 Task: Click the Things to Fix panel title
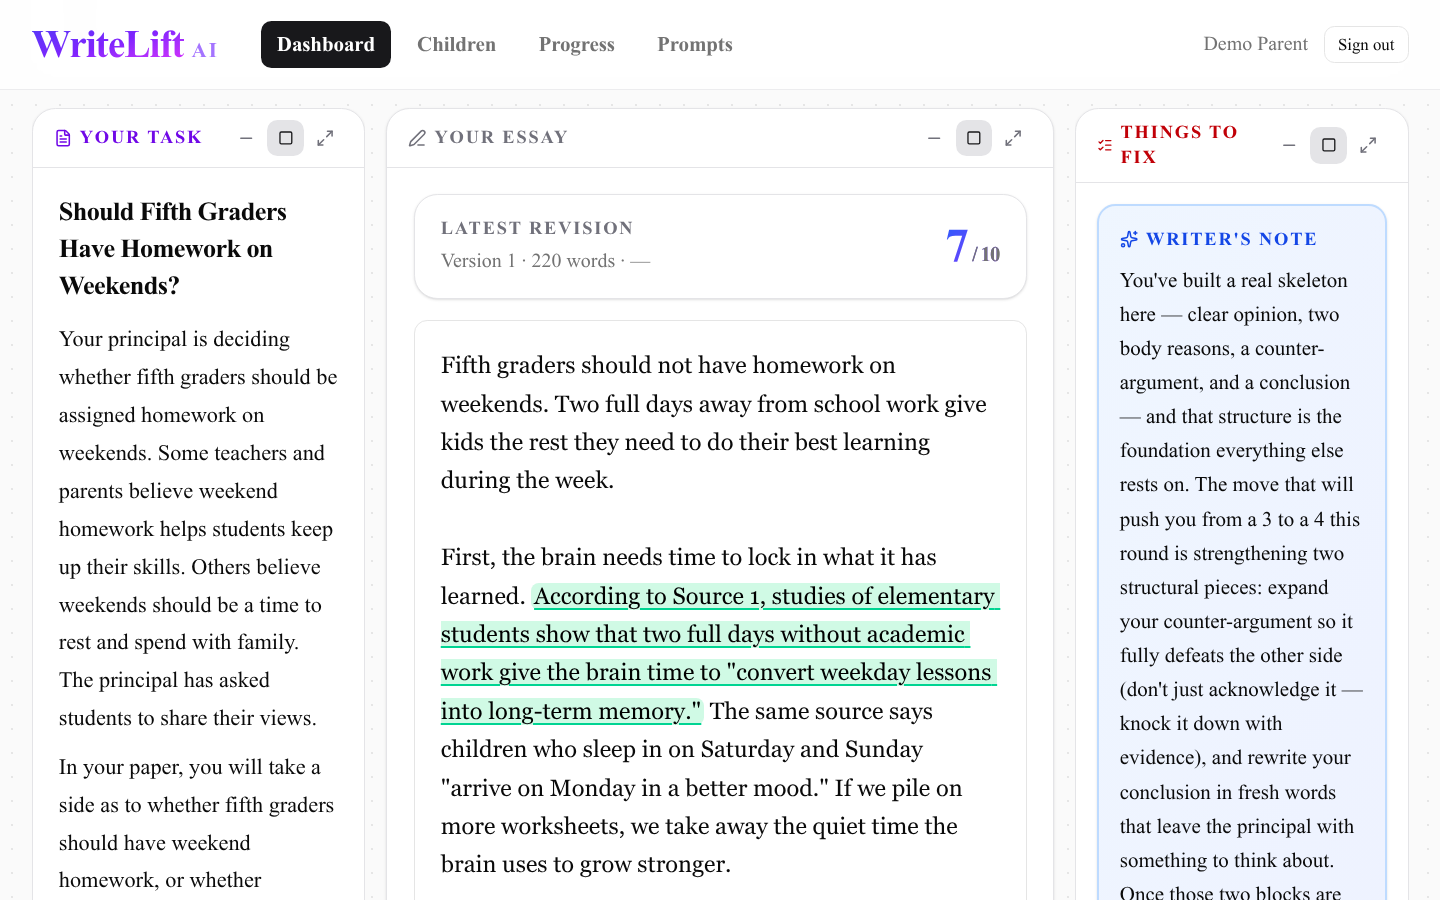pyautogui.click(x=1179, y=145)
